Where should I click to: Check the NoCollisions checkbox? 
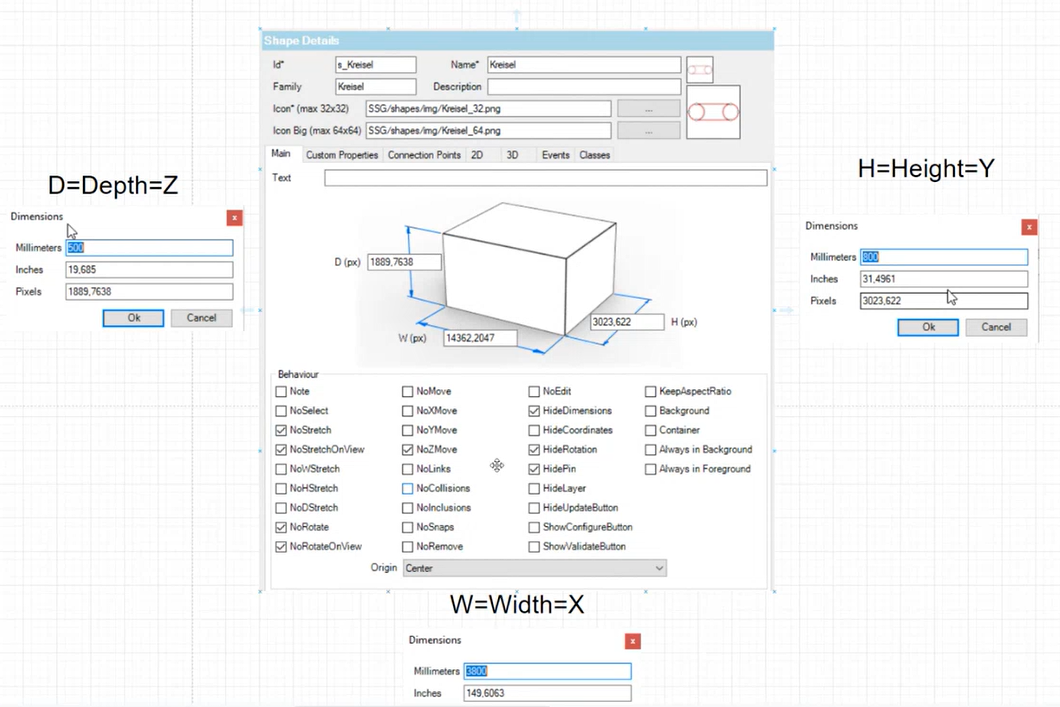[408, 488]
